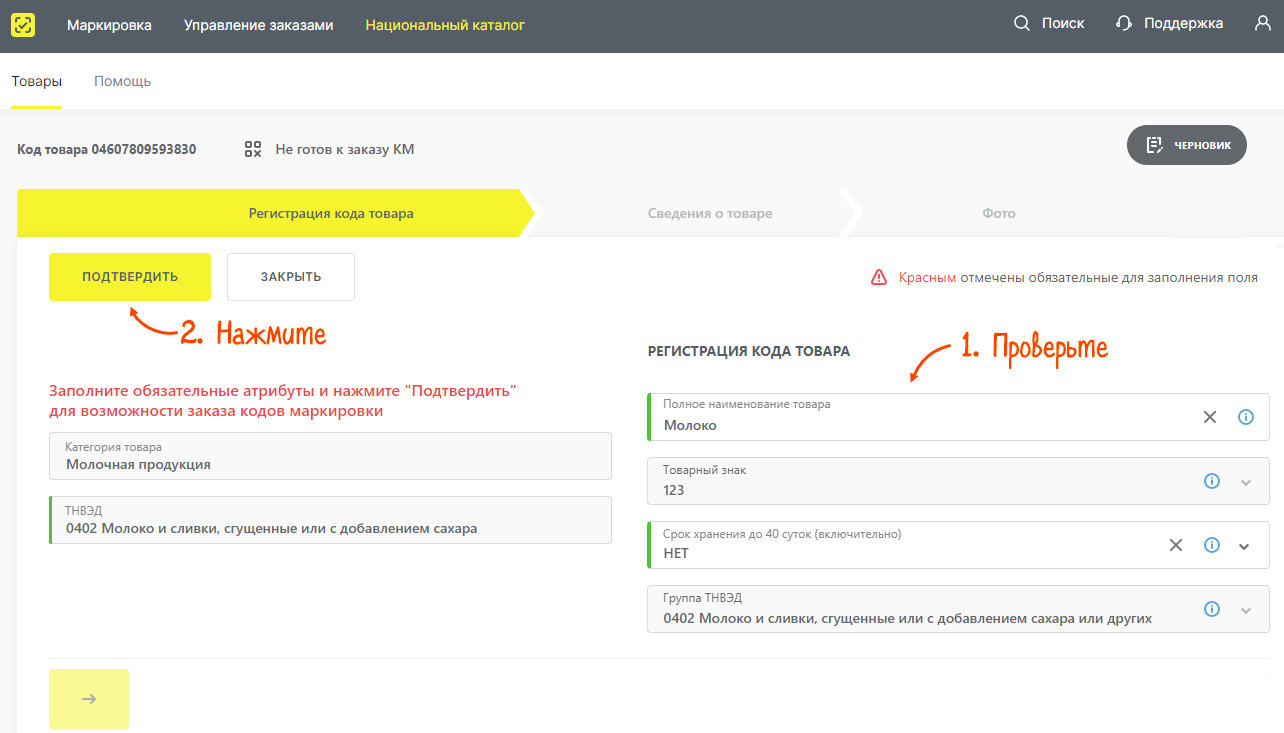Screen dimensions: 1284x733
Task: Click the support headset icon
Action: 1124,23
